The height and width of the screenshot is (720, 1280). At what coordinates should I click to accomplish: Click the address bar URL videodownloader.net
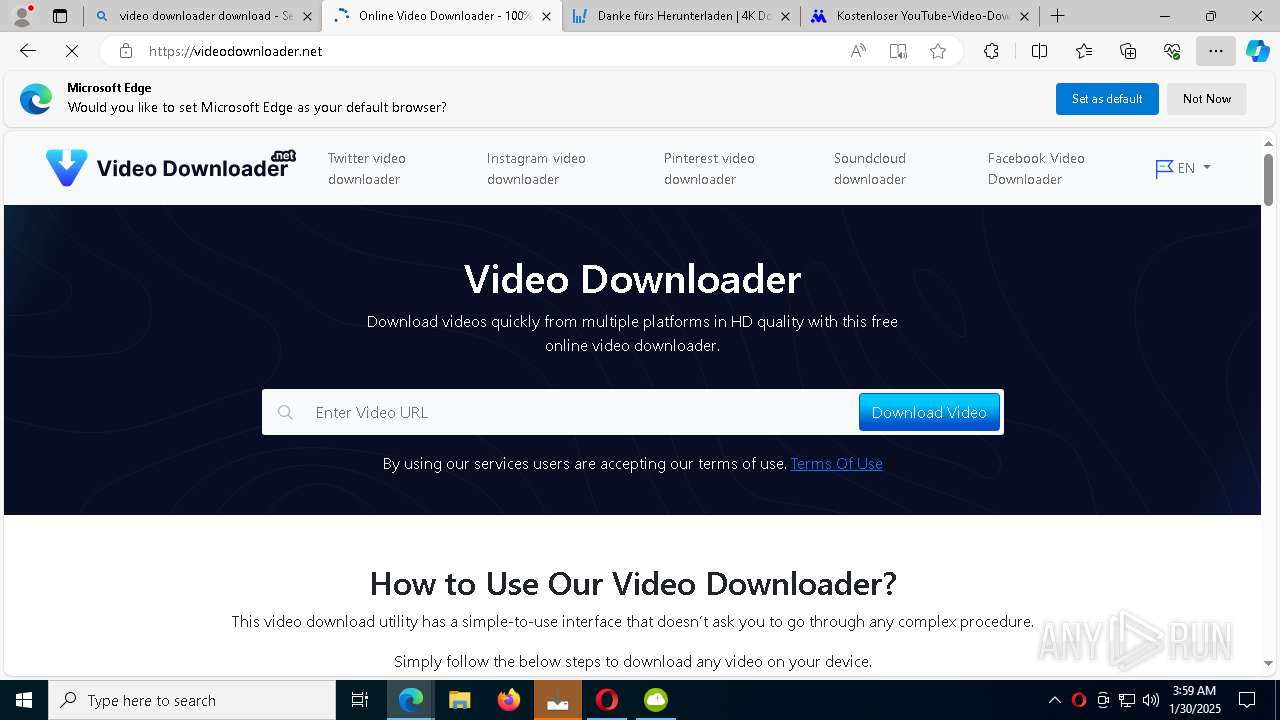tap(236, 51)
